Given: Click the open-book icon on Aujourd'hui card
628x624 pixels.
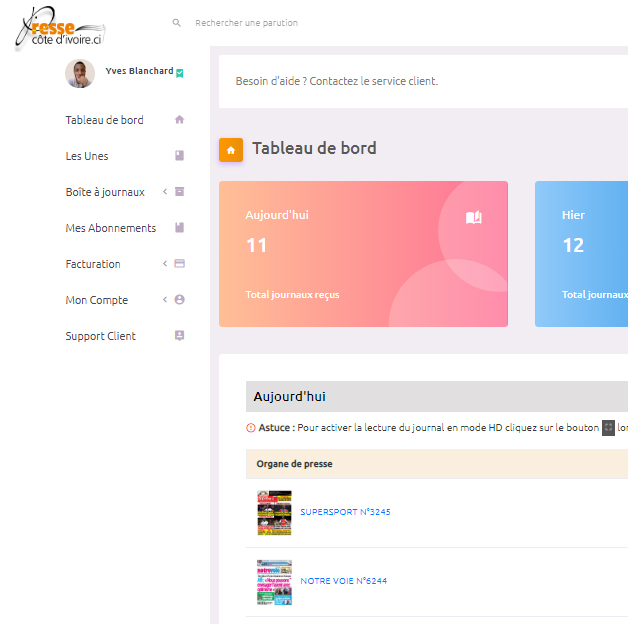Looking at the screenshot, I should pyautogui.click(x=474, y=217).
